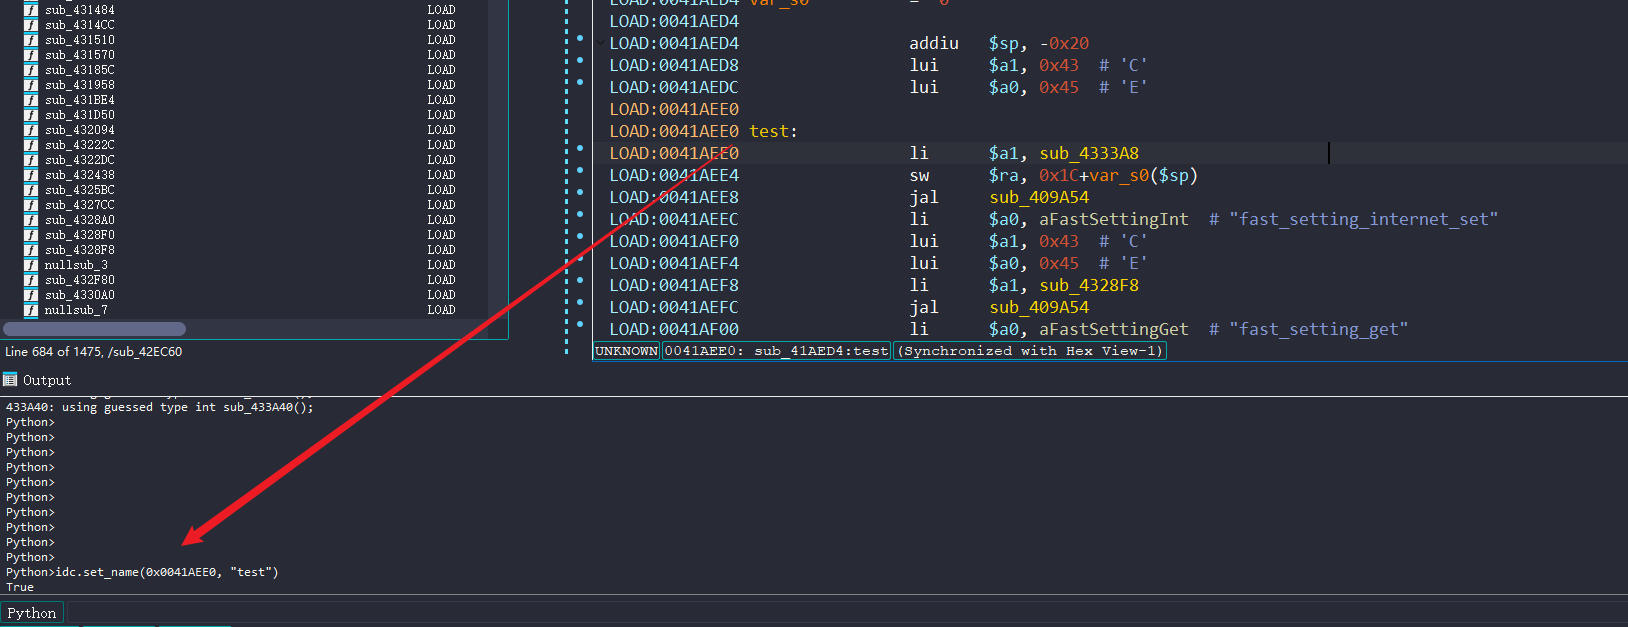The width and height of the screenshot is (1628, 627).
Task: Click function icon beside sub_431D50
Action: (31, 115)
